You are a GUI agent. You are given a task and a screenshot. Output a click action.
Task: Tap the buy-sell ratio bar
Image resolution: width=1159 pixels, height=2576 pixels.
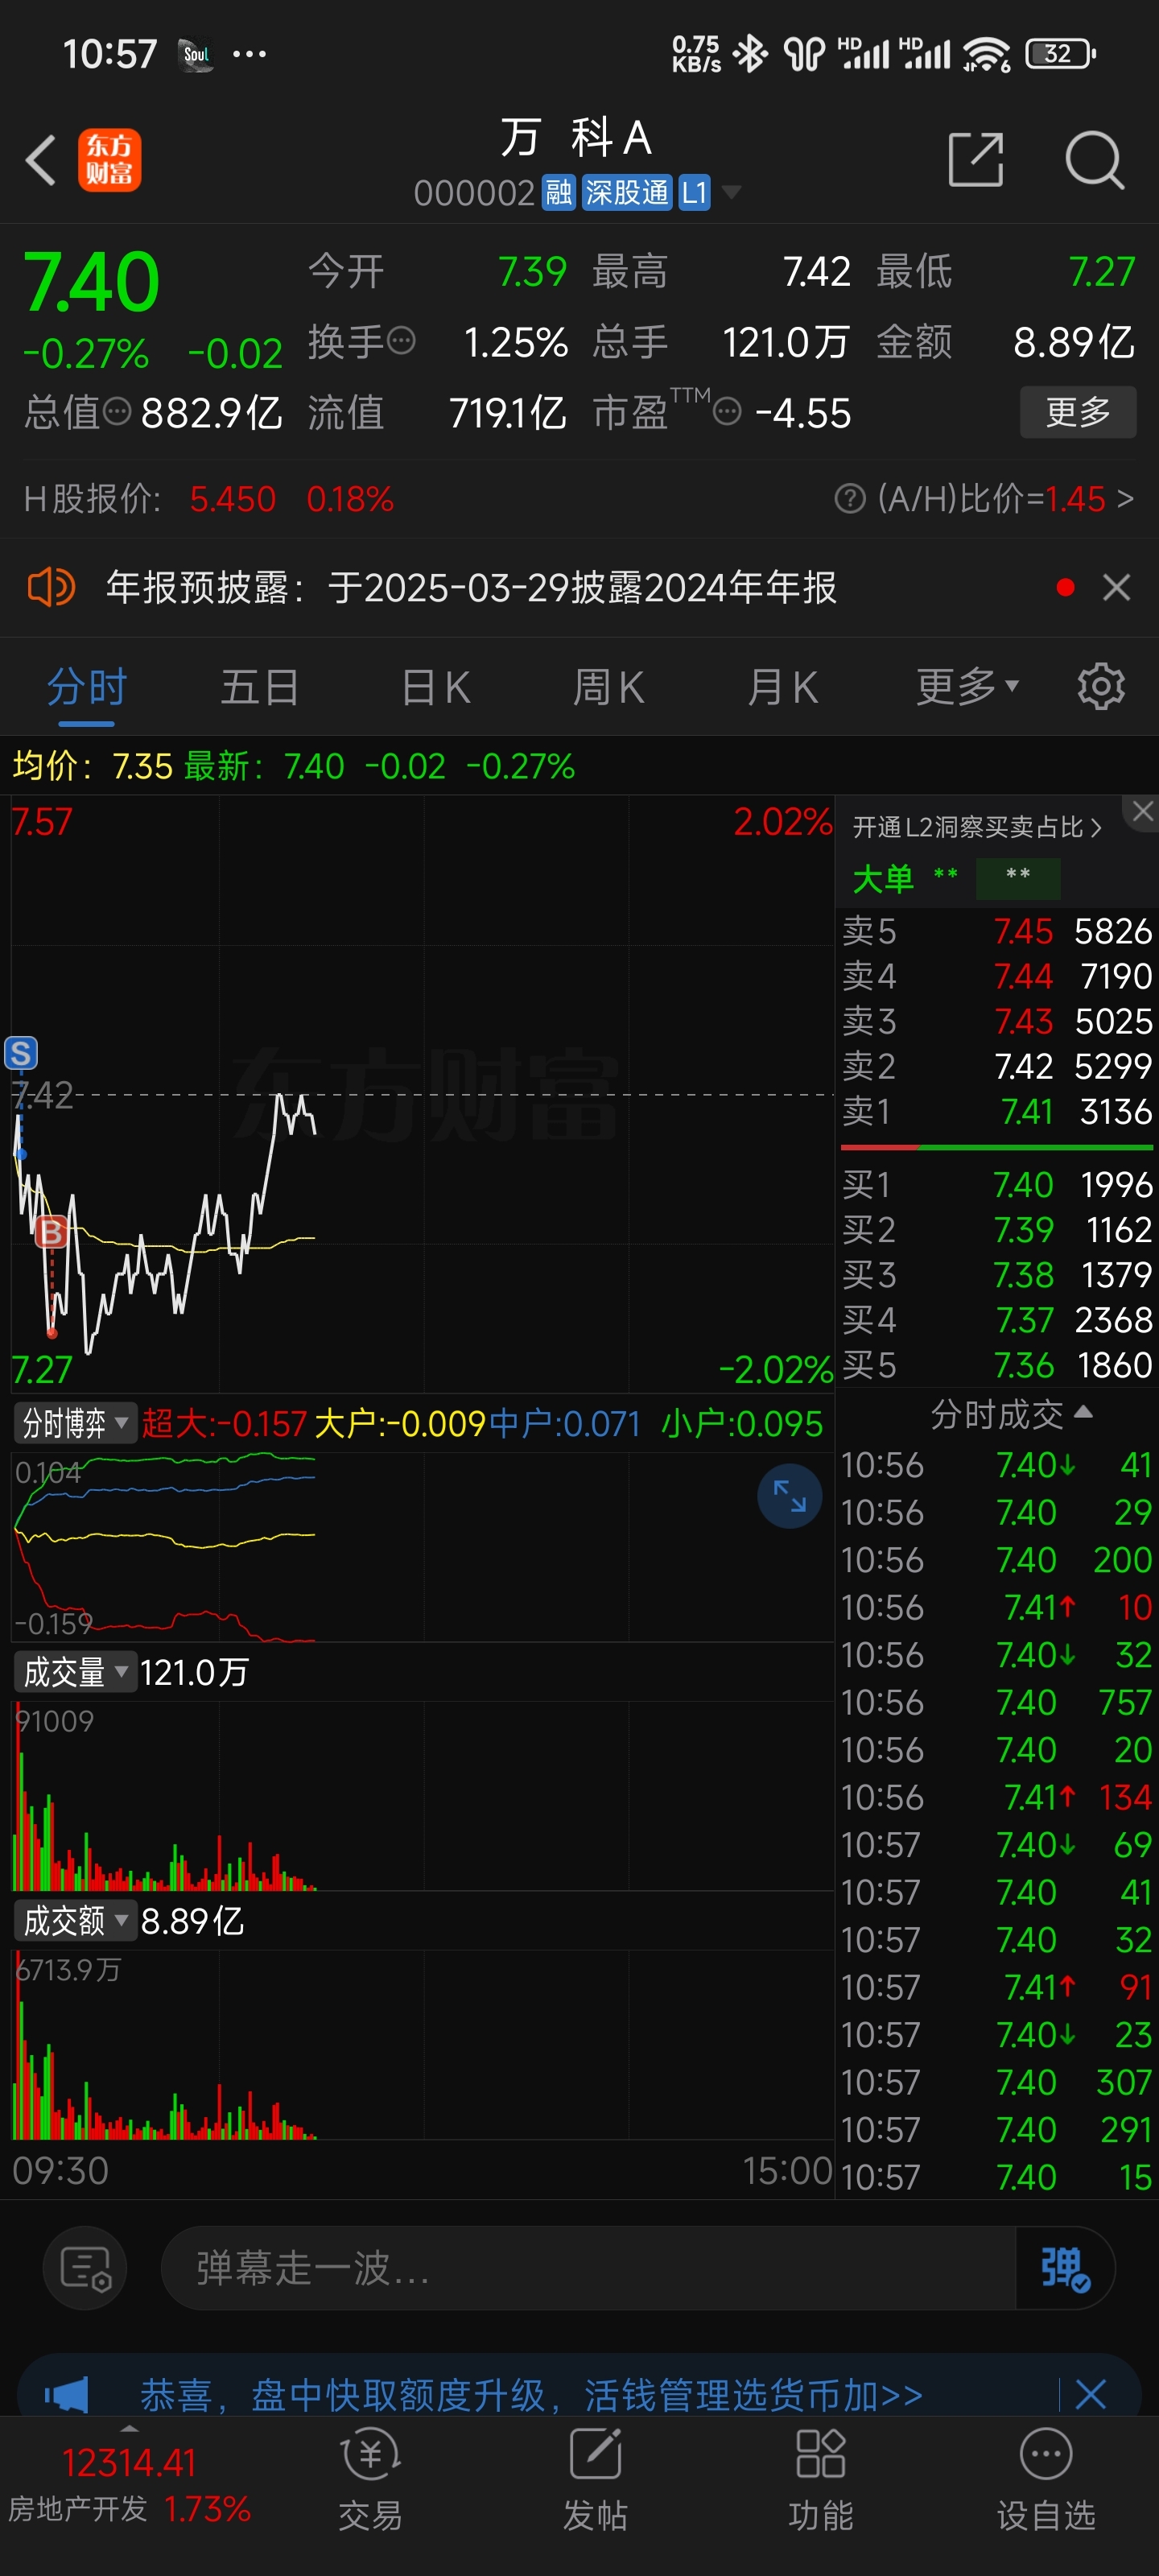[997, 1148]
